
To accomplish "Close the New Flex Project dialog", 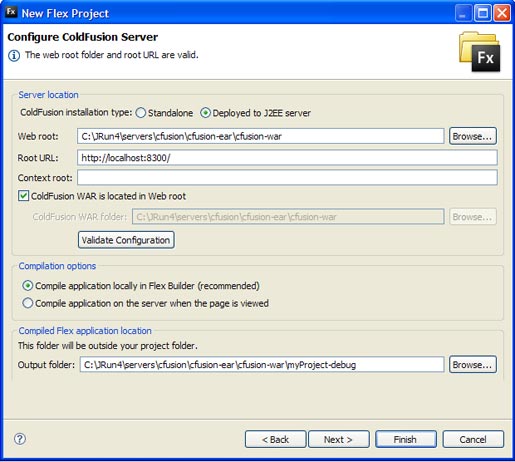I will point(502,13).
